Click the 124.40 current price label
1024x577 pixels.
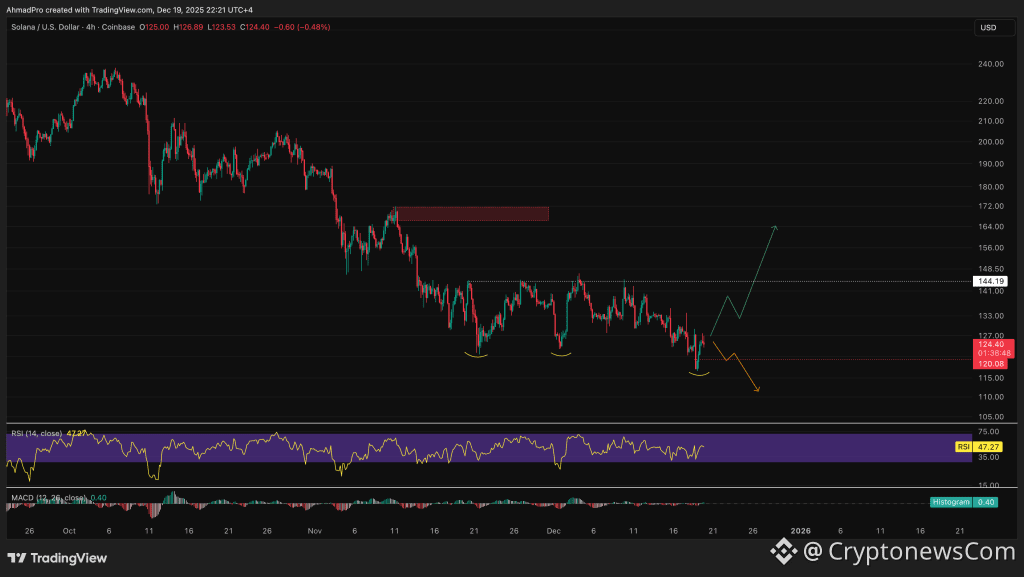[x=993, y=344]
